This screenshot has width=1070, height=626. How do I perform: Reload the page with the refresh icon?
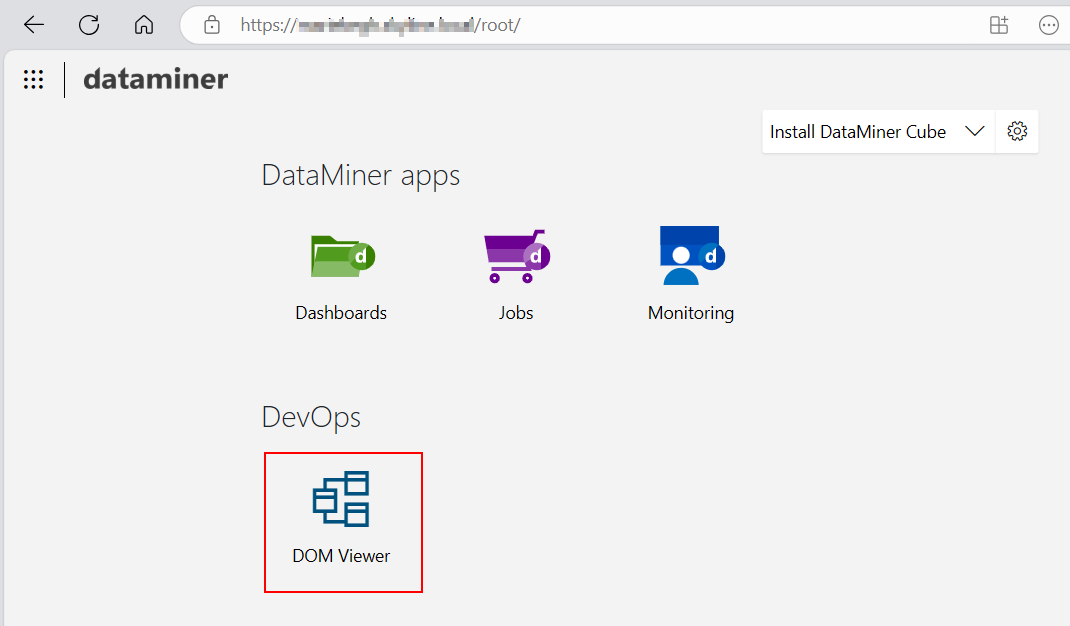89,25
